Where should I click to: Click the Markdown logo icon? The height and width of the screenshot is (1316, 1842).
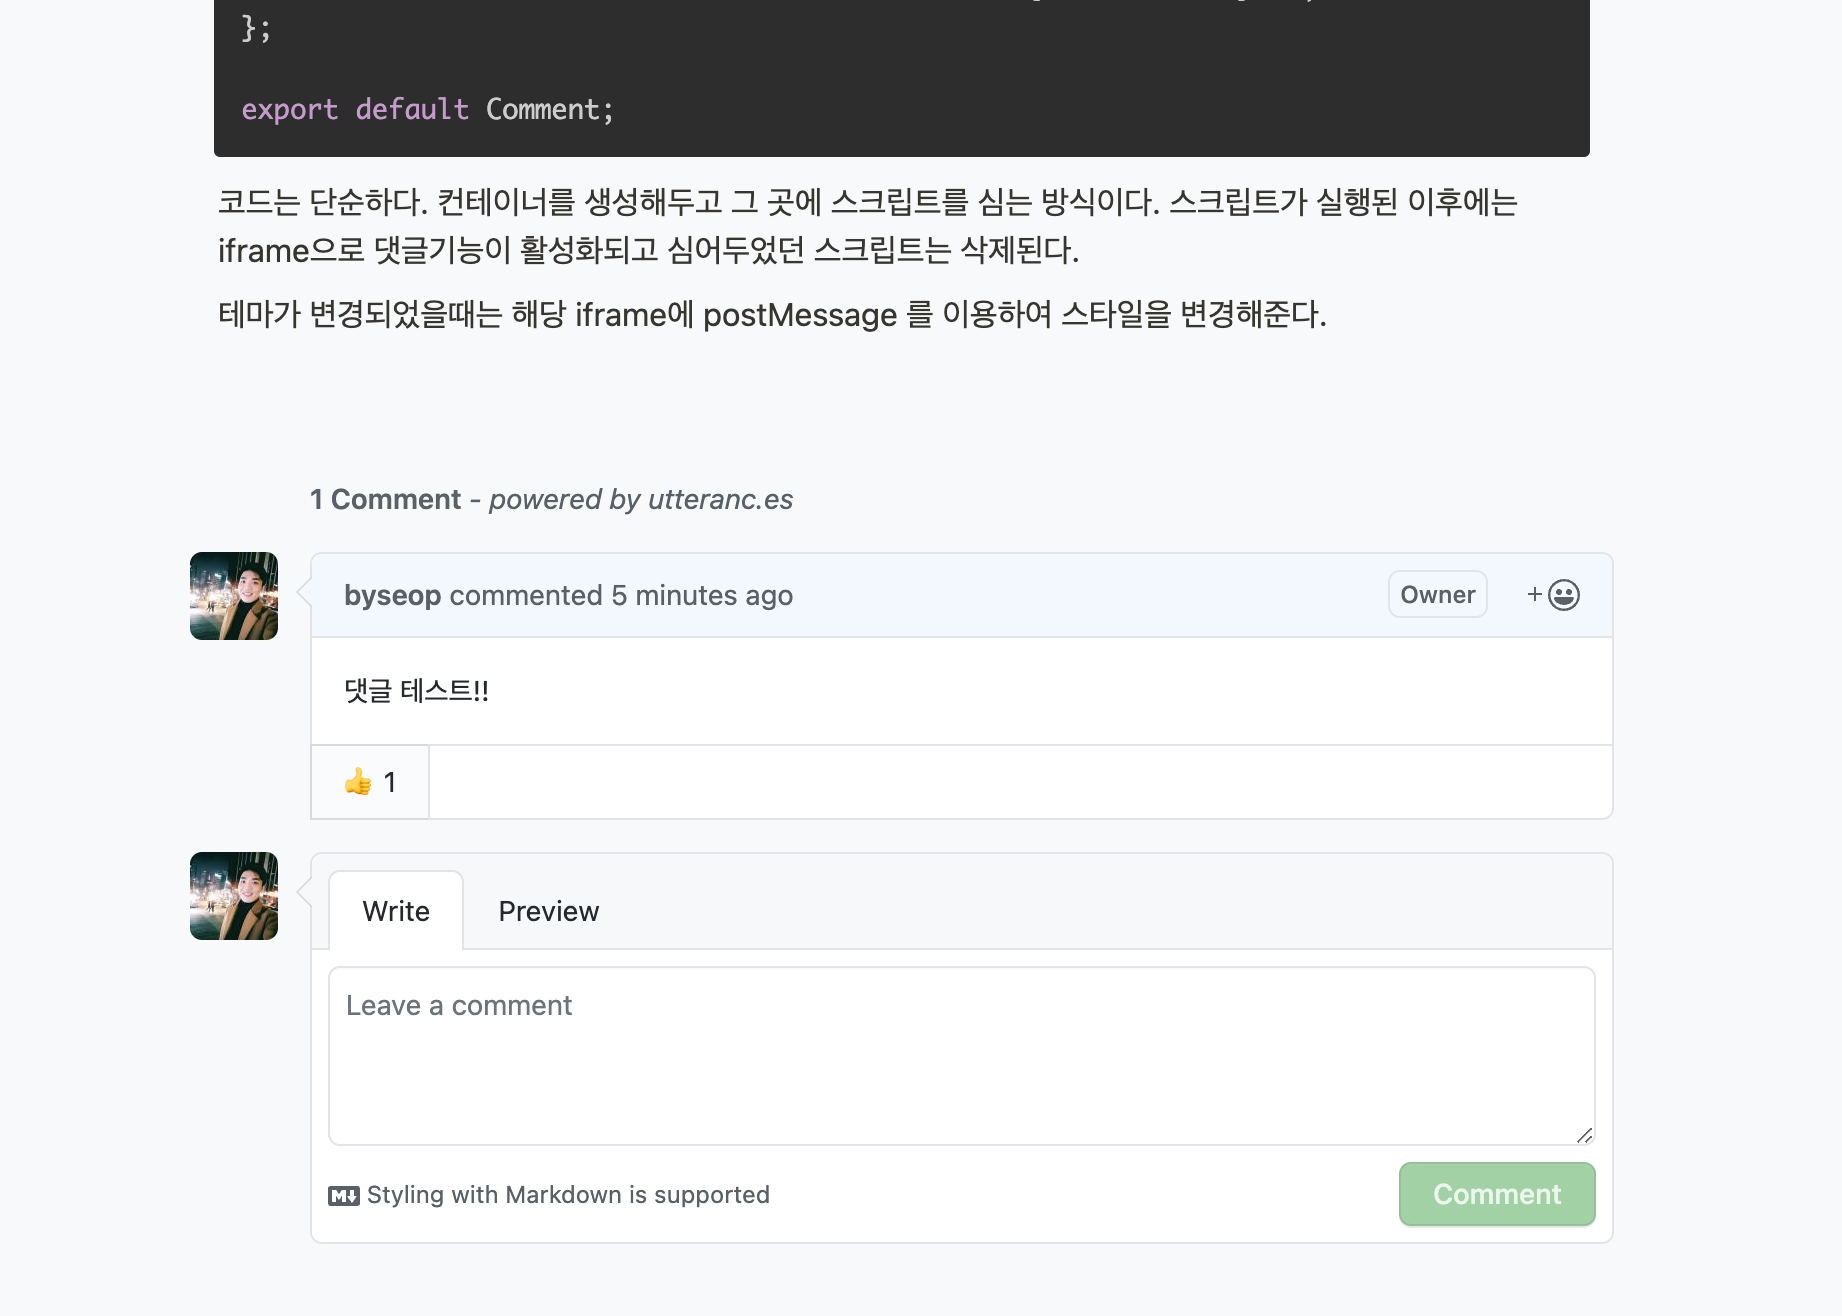(344, 1194)
